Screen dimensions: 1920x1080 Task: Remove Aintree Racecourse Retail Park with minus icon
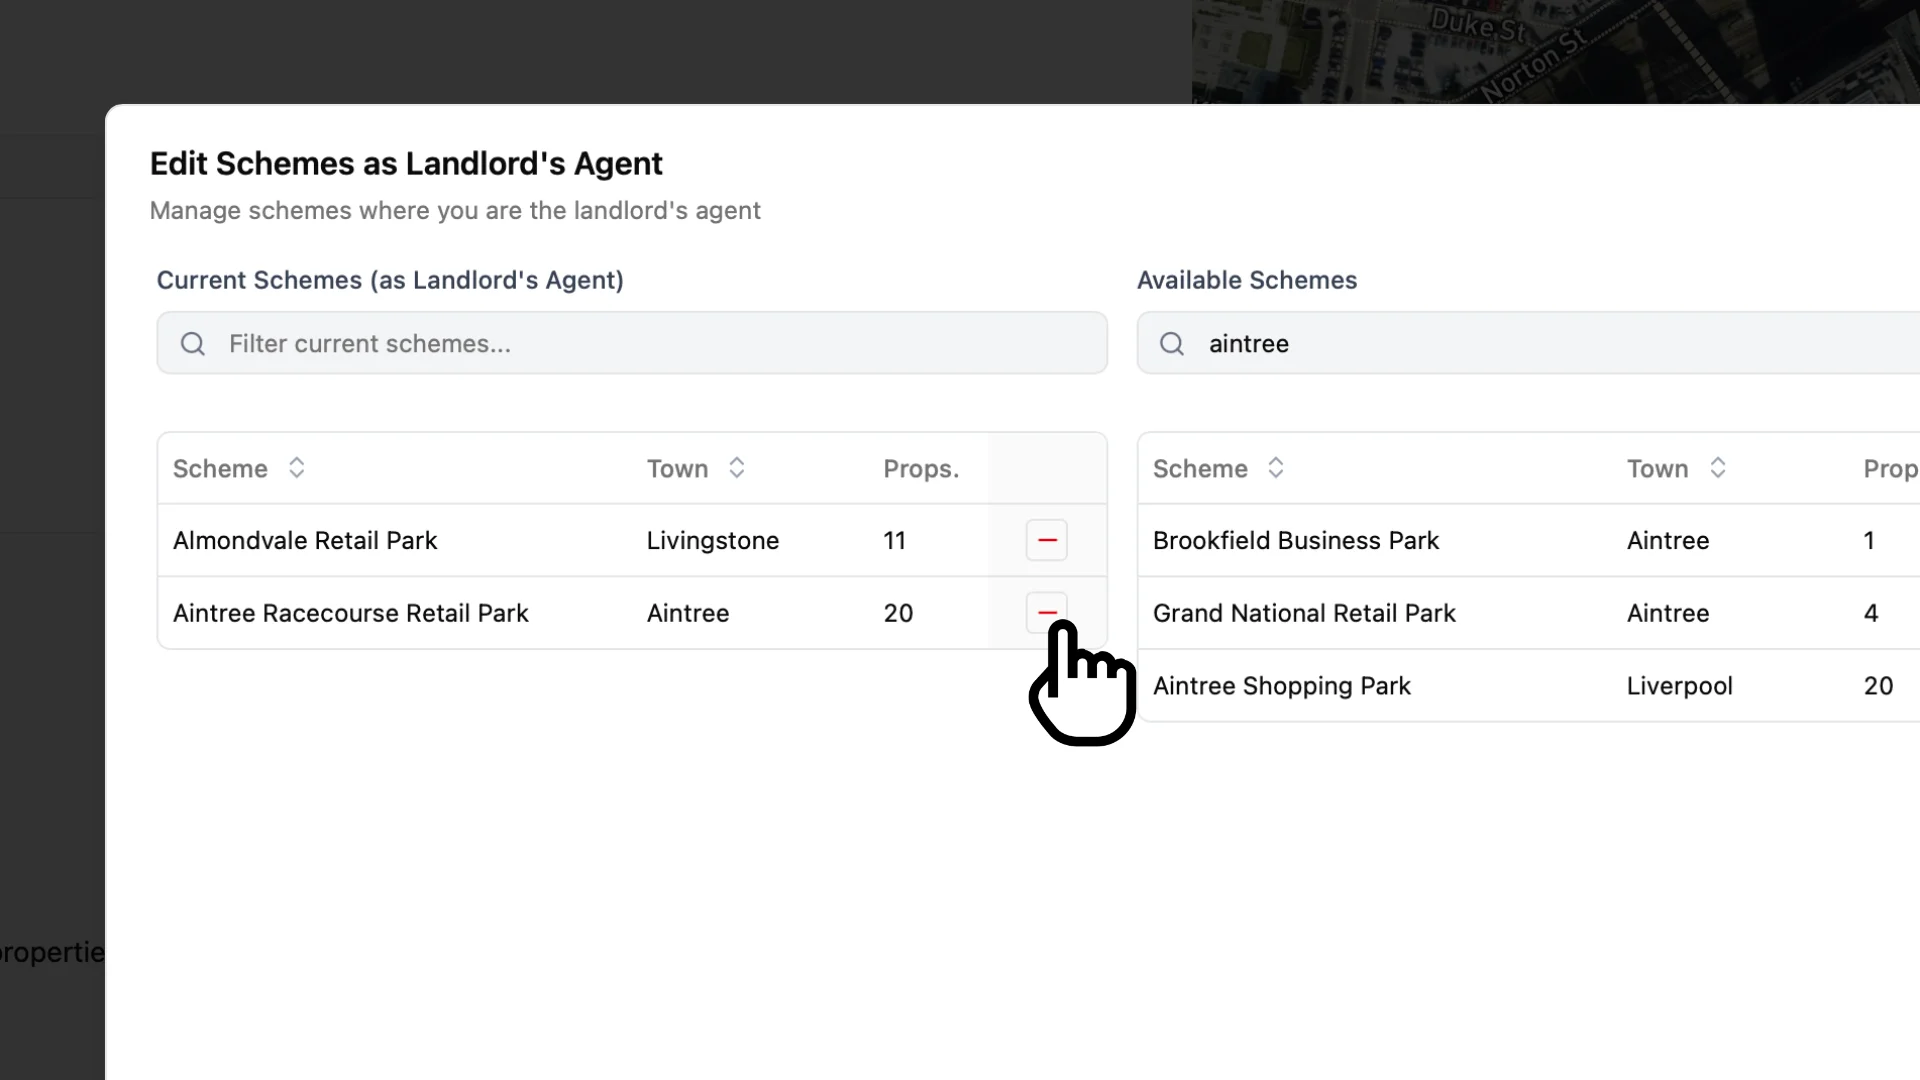click(1047, 612)
